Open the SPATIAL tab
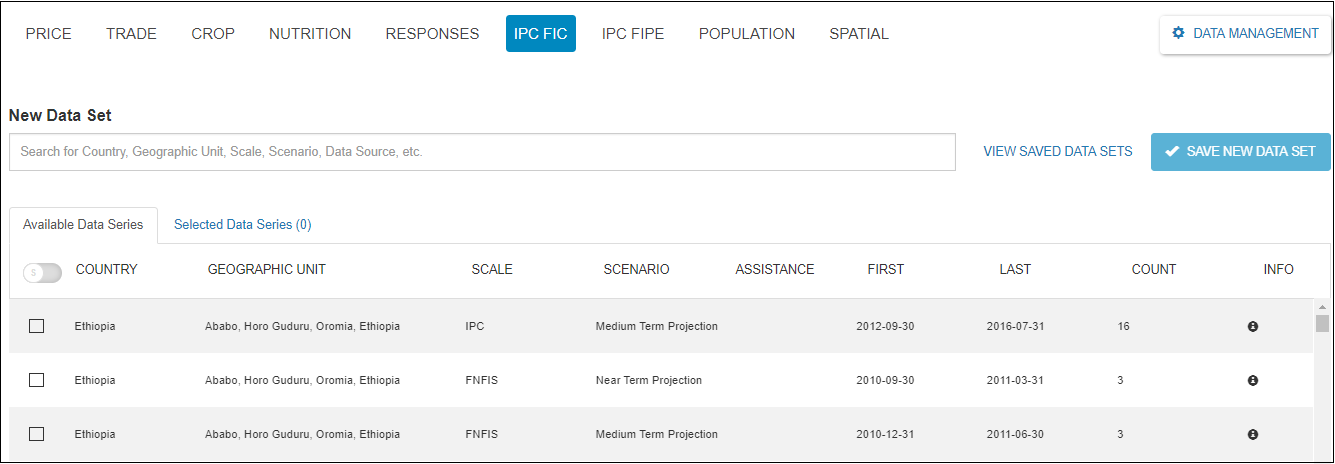This screenshot has height=464, width=1335. pyautogui.click(x=858, y=34)
